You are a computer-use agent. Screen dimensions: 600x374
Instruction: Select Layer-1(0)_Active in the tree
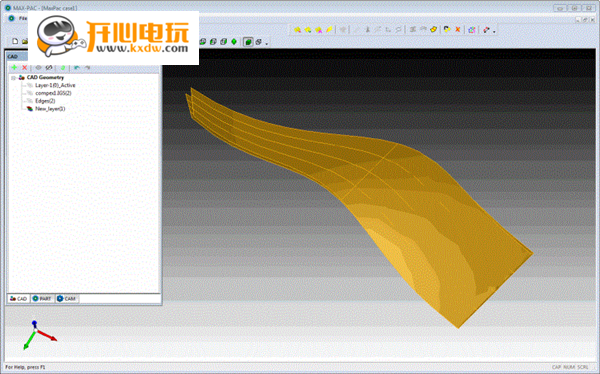coord(55,85)
